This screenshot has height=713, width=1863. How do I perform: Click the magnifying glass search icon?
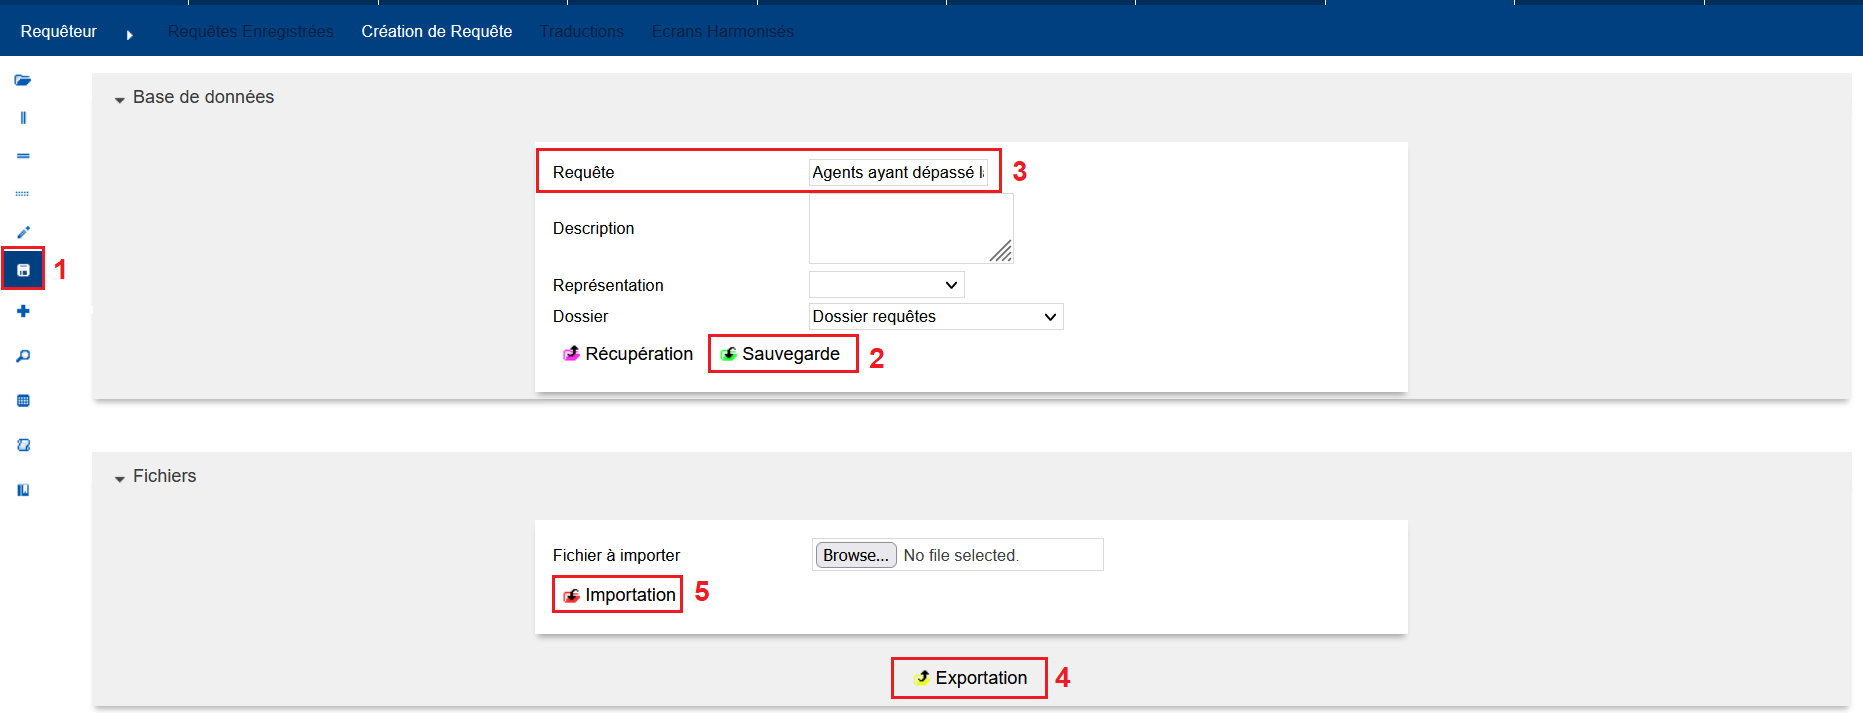(23, 356)
